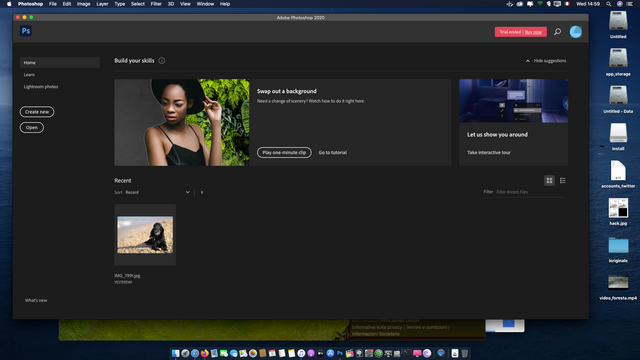Viewport: 640px width, 360px height.
Task: Open the Filter menu
Action: [156, 4]
